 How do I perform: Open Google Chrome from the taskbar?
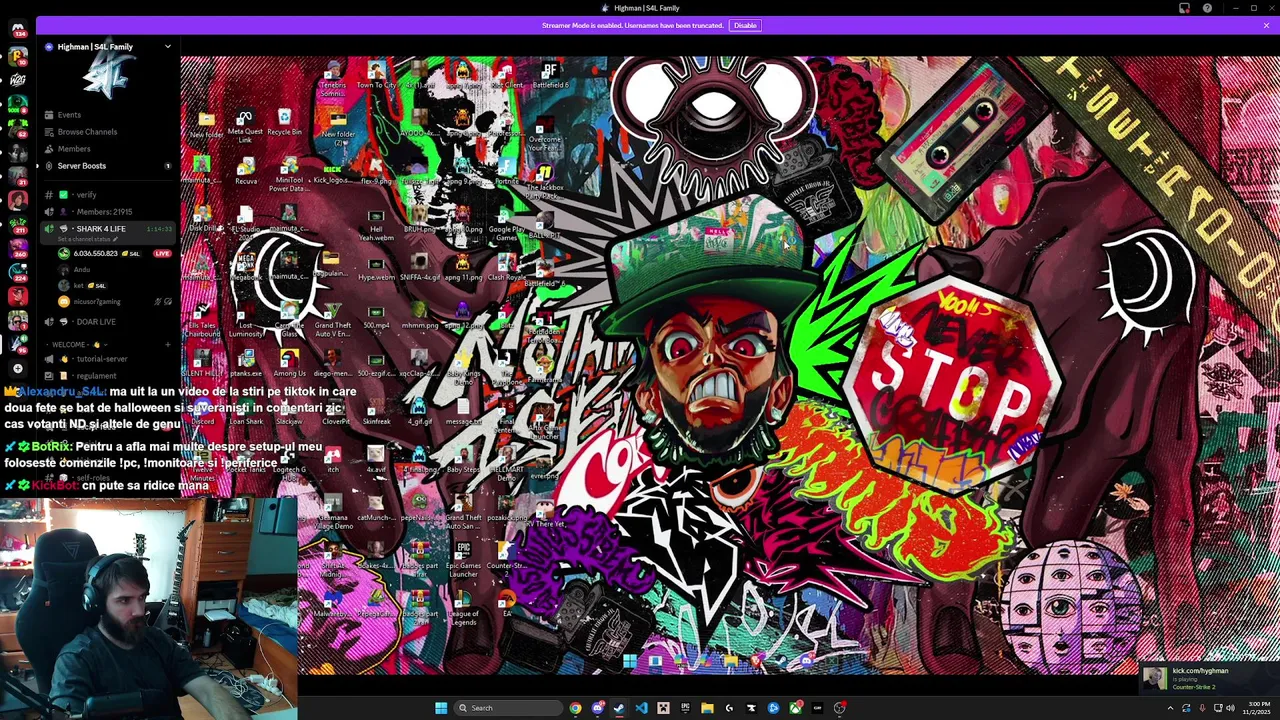pos(575,708)
